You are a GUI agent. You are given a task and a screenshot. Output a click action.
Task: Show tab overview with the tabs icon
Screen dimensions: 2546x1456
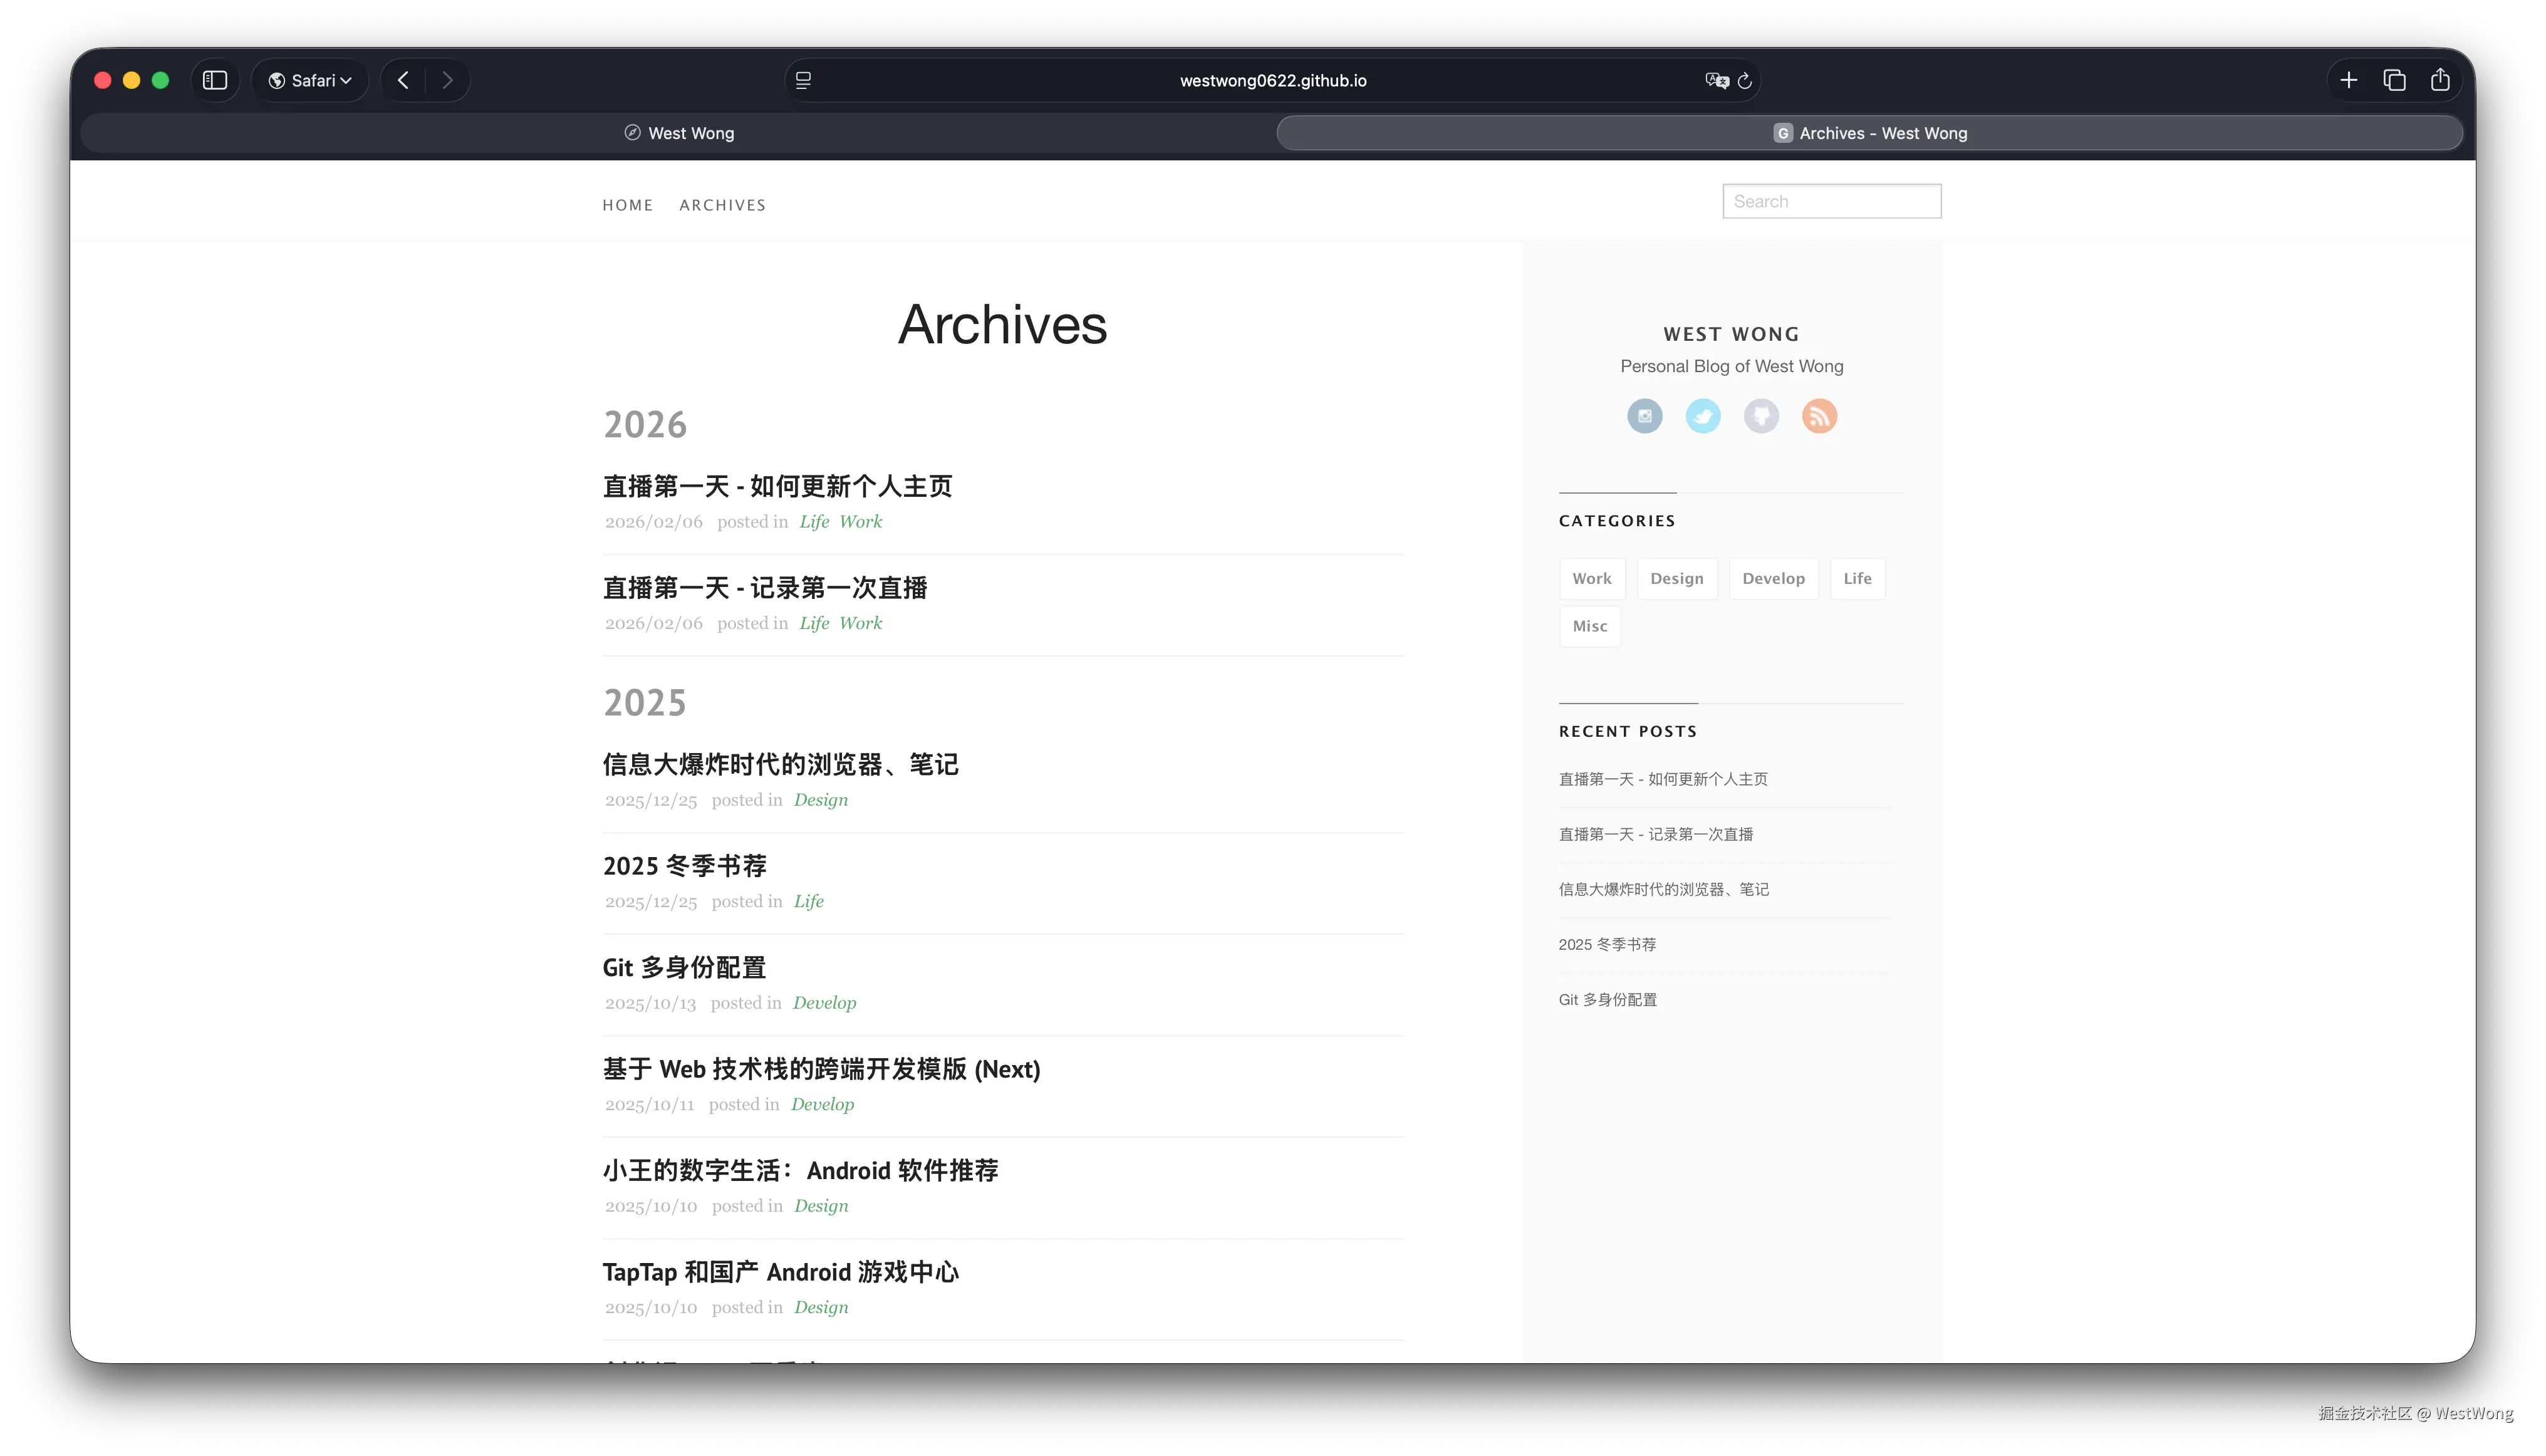tap(2394, 80)
